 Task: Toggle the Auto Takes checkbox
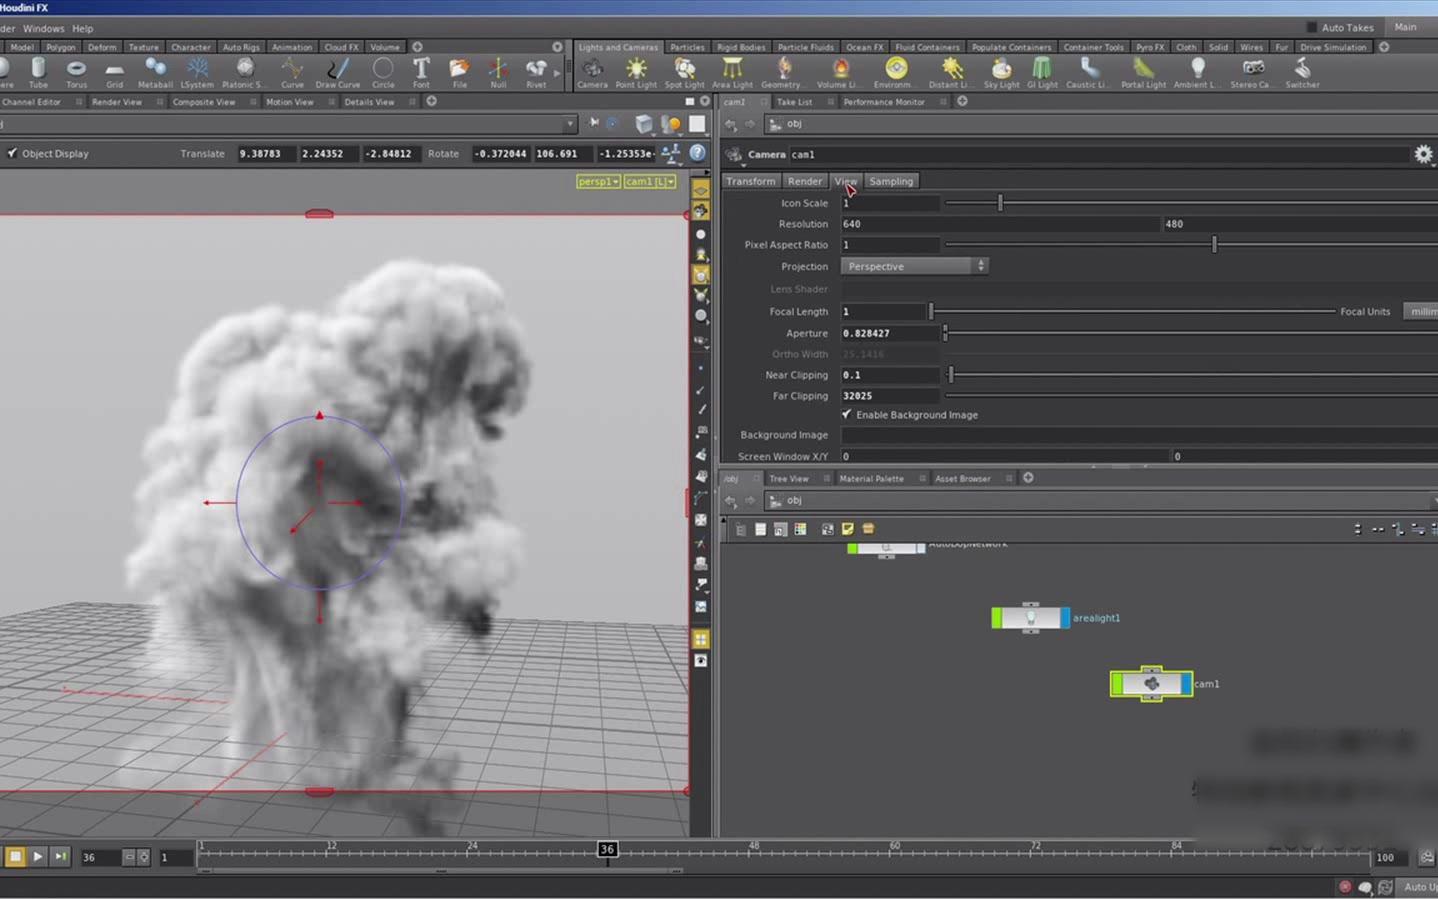[x=1312, y=27]
